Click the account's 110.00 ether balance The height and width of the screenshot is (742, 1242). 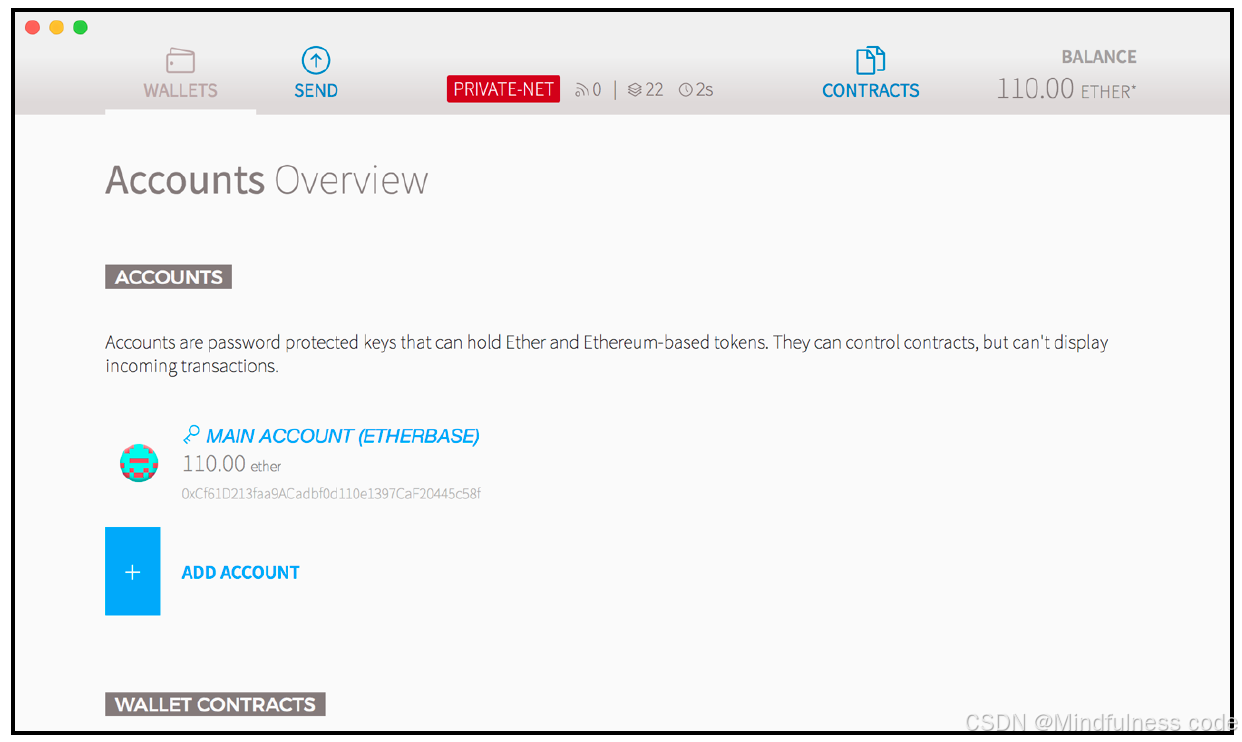pyautogui.click(x=232, y=464)
